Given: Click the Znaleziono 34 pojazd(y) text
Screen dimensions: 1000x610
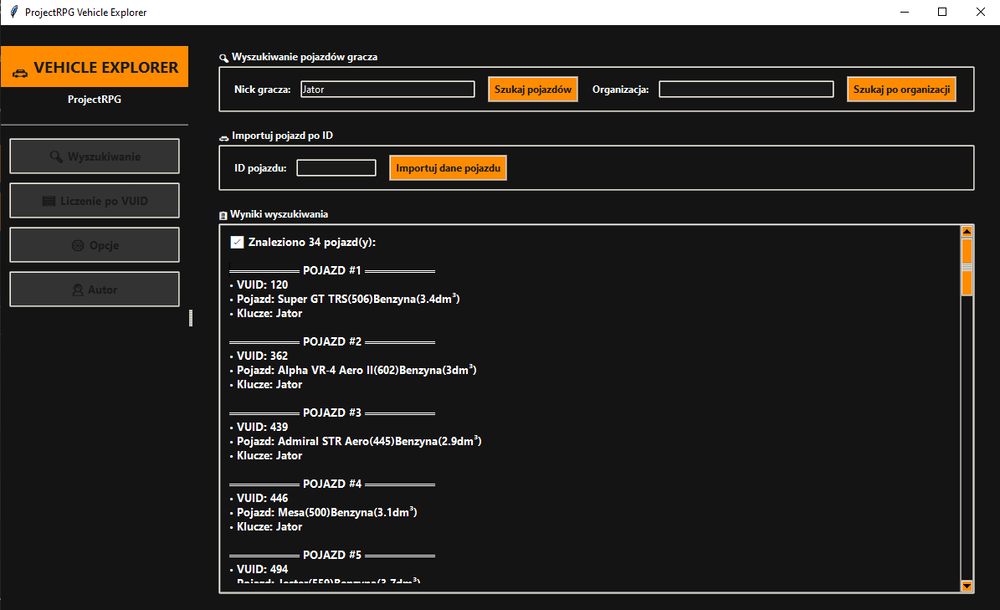Looking at the screenshot, I should pos(312,242).
